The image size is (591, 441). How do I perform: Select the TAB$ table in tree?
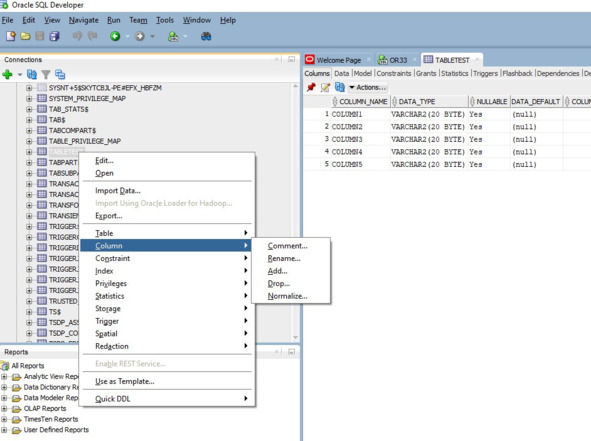(57, 120)
